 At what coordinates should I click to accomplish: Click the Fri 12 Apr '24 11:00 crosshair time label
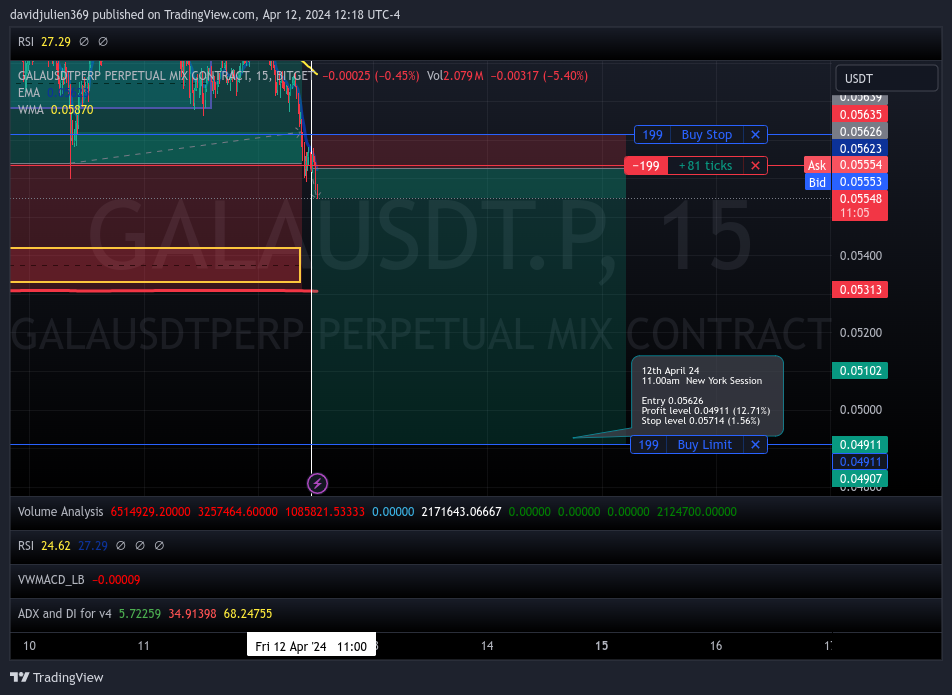click(x=311, y=646)
